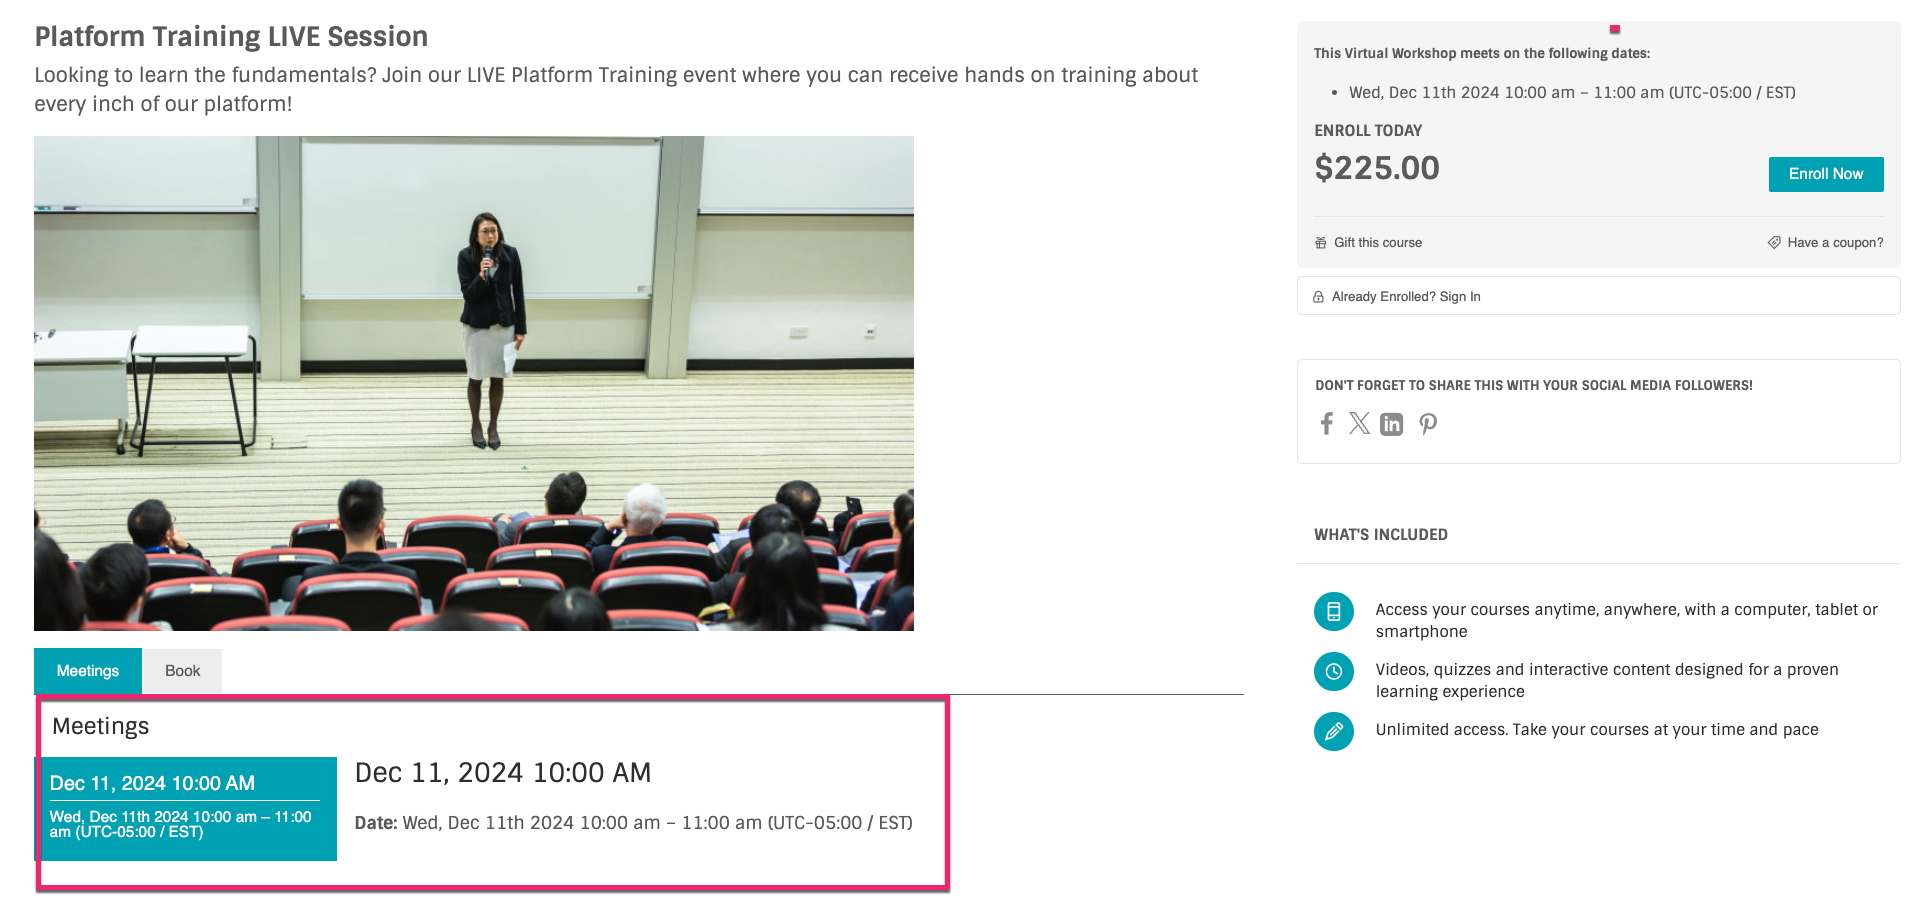1915x914 pixels.
Task: Click the clock icon under What's Included
Action: (x=1334, y=672)
